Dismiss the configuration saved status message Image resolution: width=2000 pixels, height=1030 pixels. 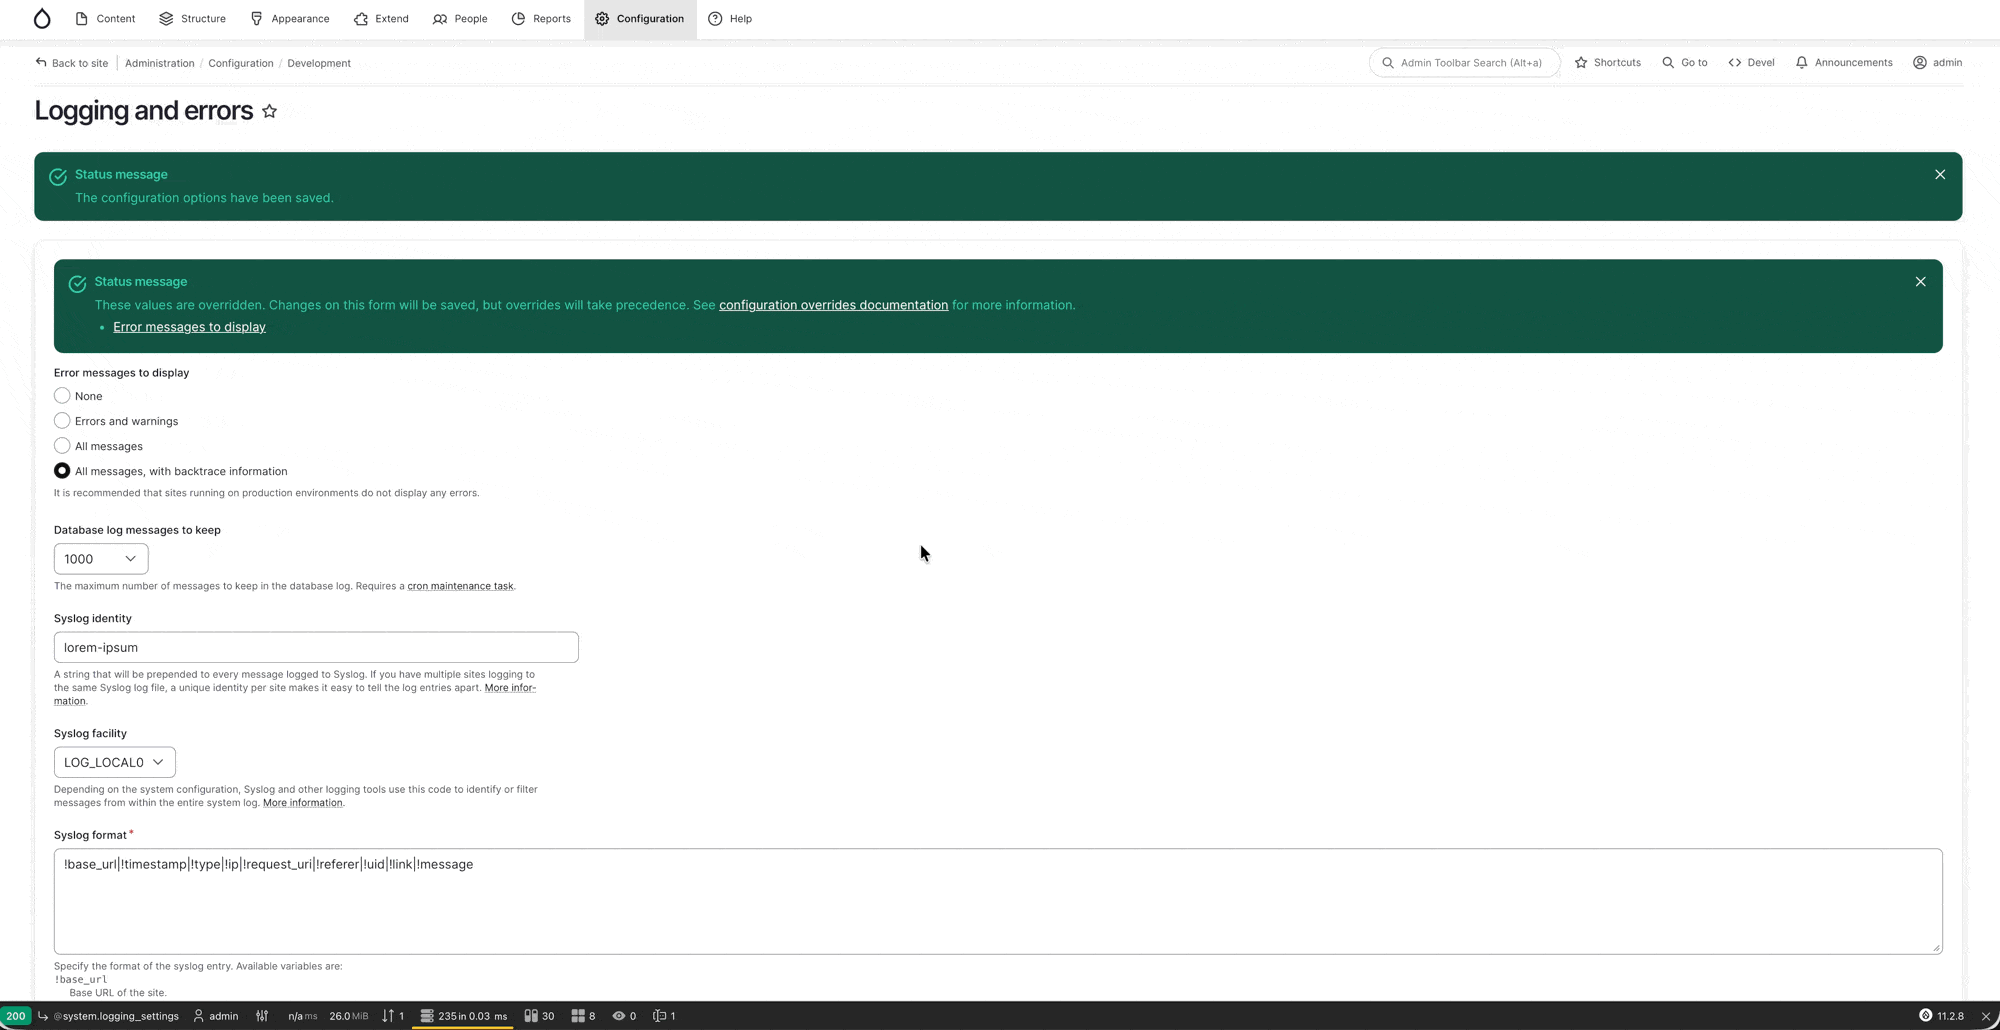point(1939,175)
